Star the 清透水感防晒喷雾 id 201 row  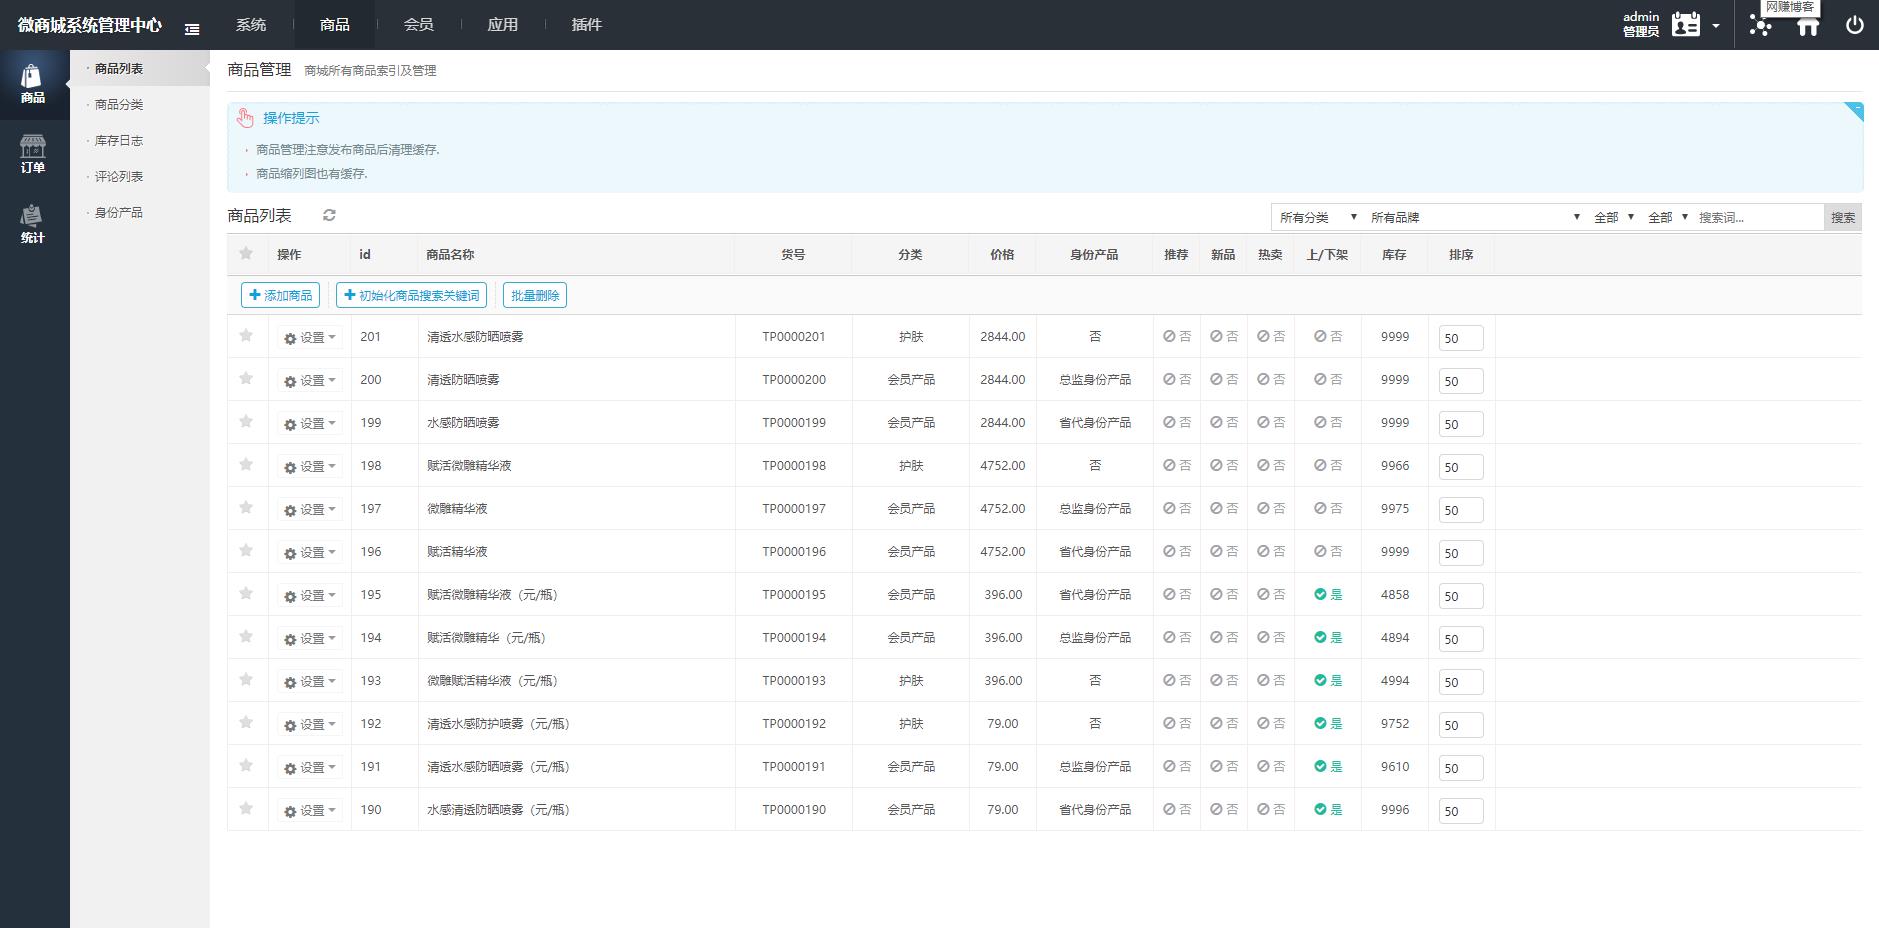click(x=246, y=335)
